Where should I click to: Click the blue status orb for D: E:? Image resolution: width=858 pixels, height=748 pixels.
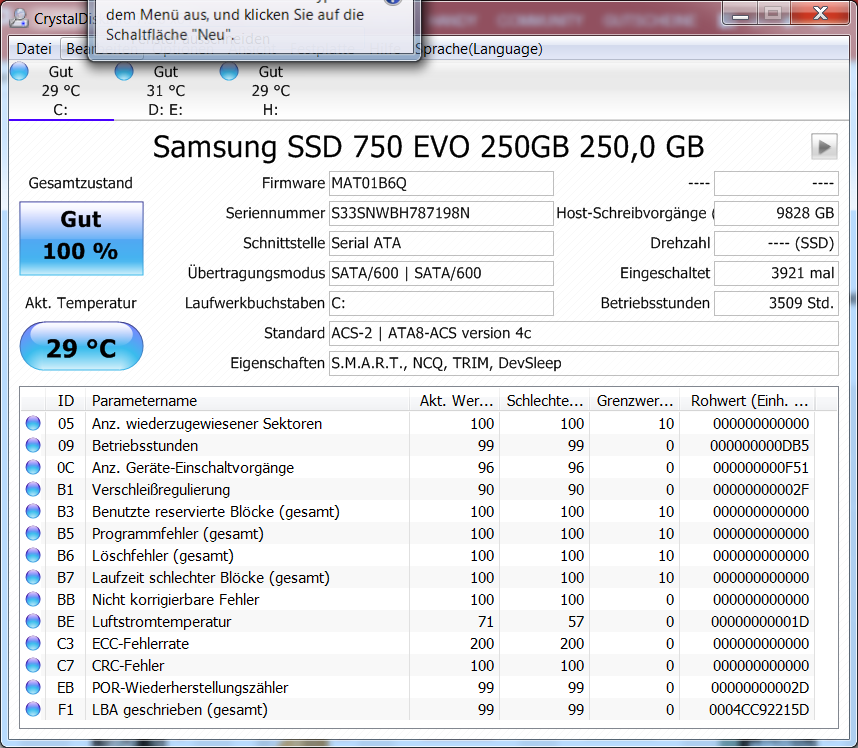124,71
